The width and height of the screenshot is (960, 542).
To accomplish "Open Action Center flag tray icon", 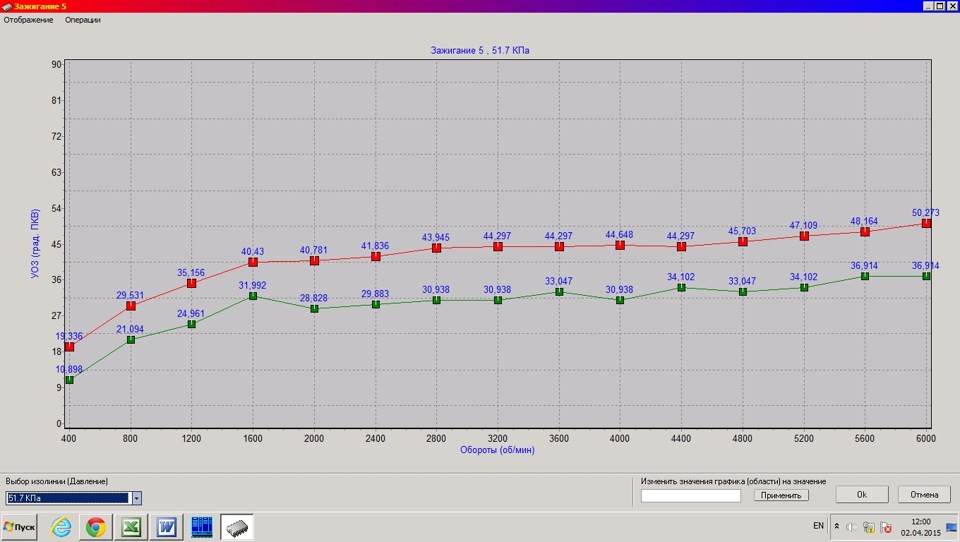I will coord(886,527).
